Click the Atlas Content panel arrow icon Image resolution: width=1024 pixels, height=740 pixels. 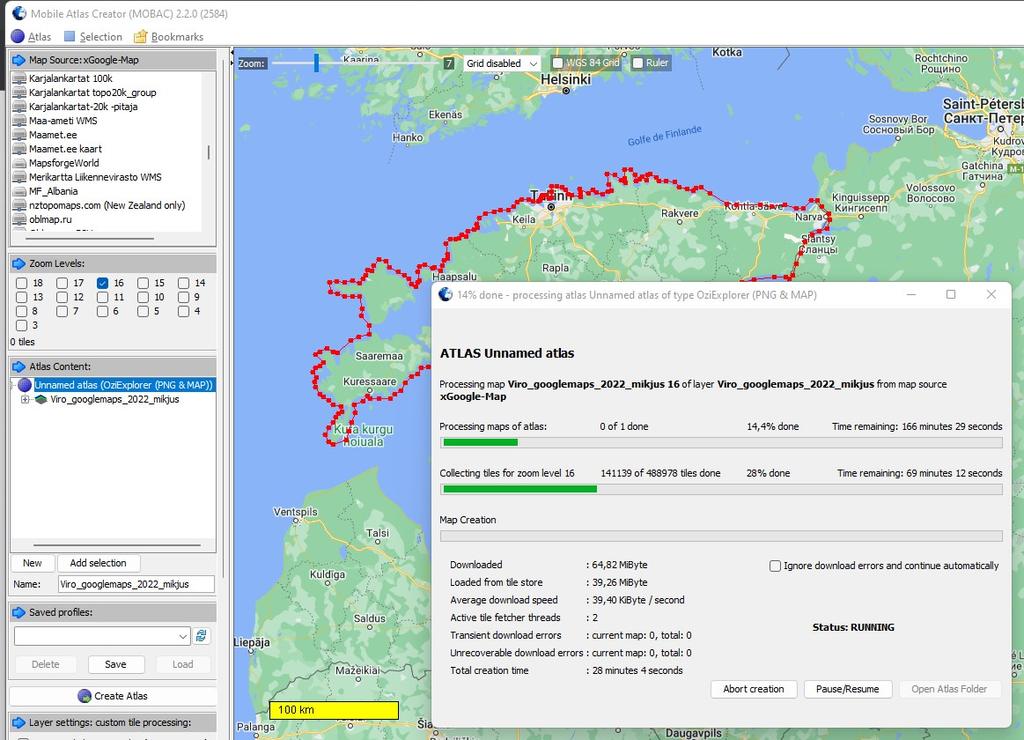pyautogui.click(x=19, y=367)
